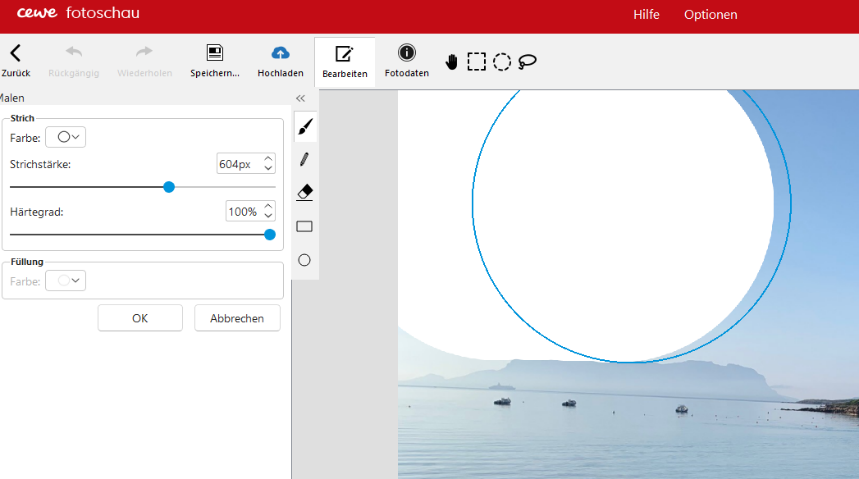Select the brush paint tool
Viewport: 859px width, 479px height.
(305, 127)
